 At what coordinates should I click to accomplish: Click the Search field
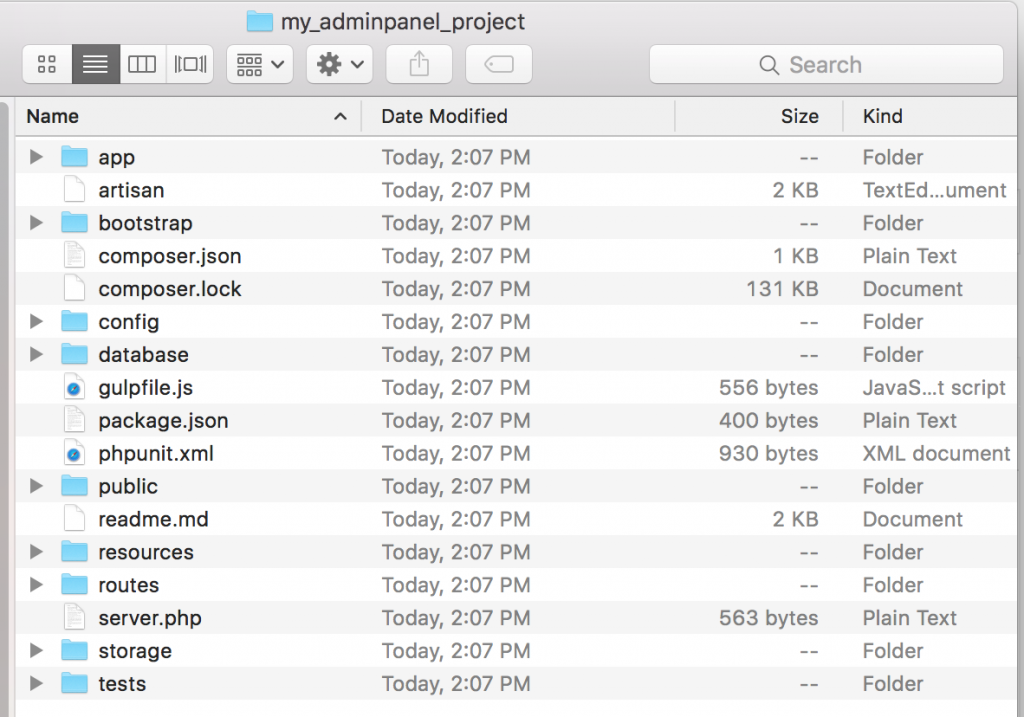pyautogui.click(x=826, y=64)
